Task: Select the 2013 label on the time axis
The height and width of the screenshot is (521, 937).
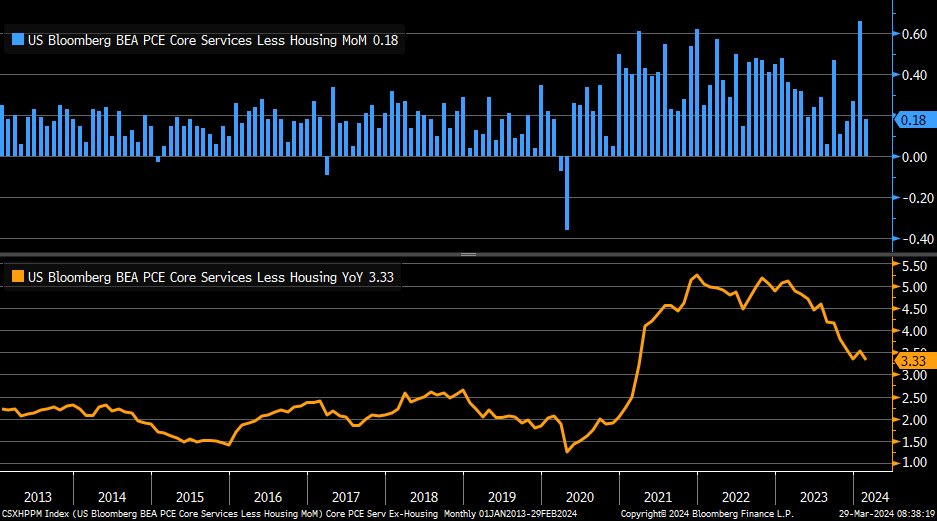Action: (x=36, y=496)
